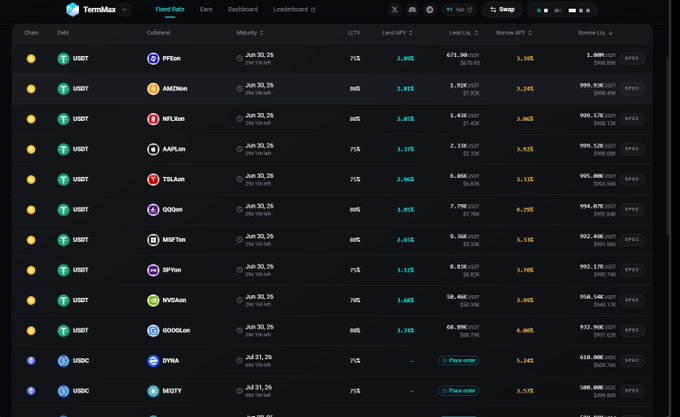Image resolution: width=680 pixels, height=417 pixels.
Task: Click the SPEC button in AAPLon row
Action: tap(632, 149)
